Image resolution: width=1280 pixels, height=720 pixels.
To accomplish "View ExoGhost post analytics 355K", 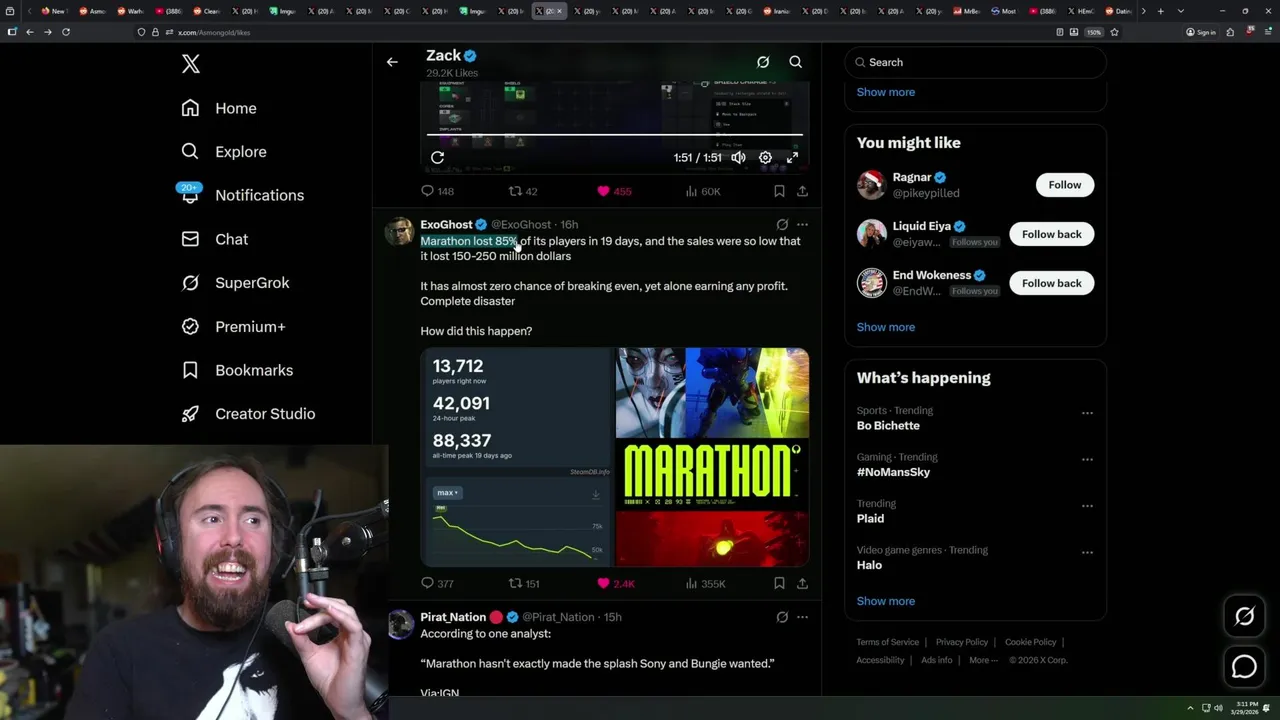I will coord(706,583).
